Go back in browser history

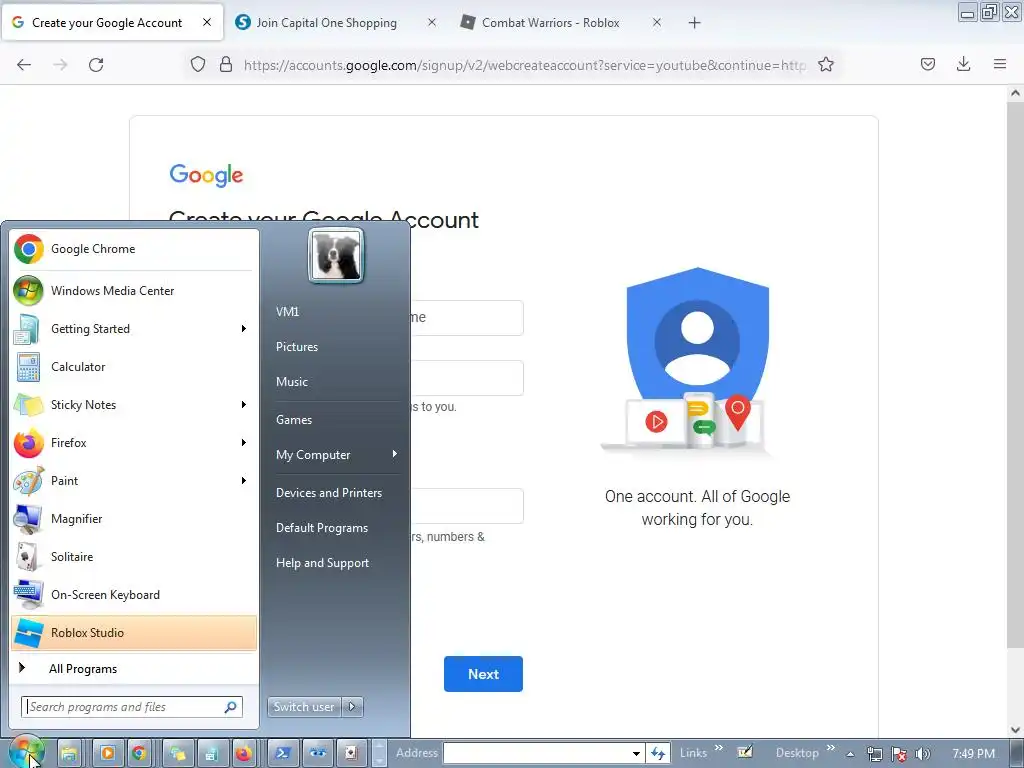click(x=24, y=65)
